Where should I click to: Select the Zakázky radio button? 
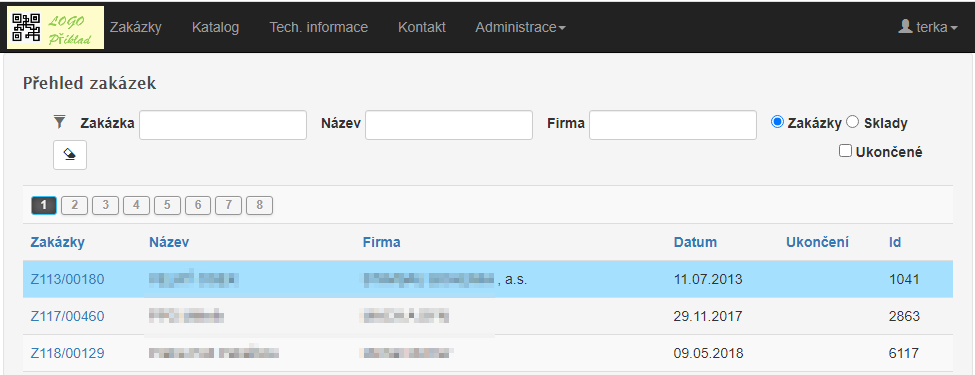[777, 122]
